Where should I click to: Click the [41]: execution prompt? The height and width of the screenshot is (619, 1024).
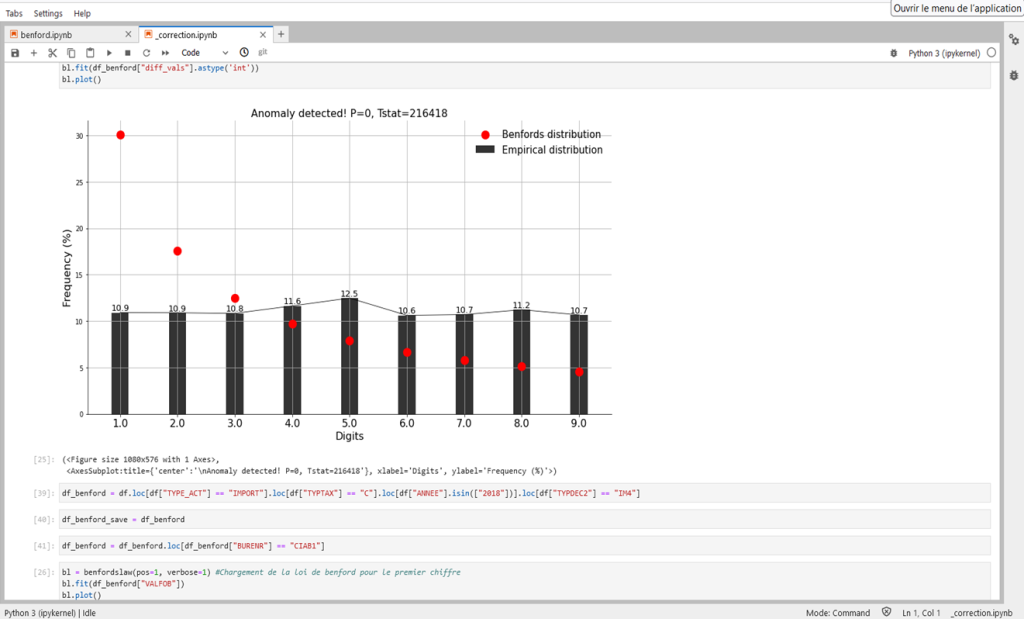44,545
